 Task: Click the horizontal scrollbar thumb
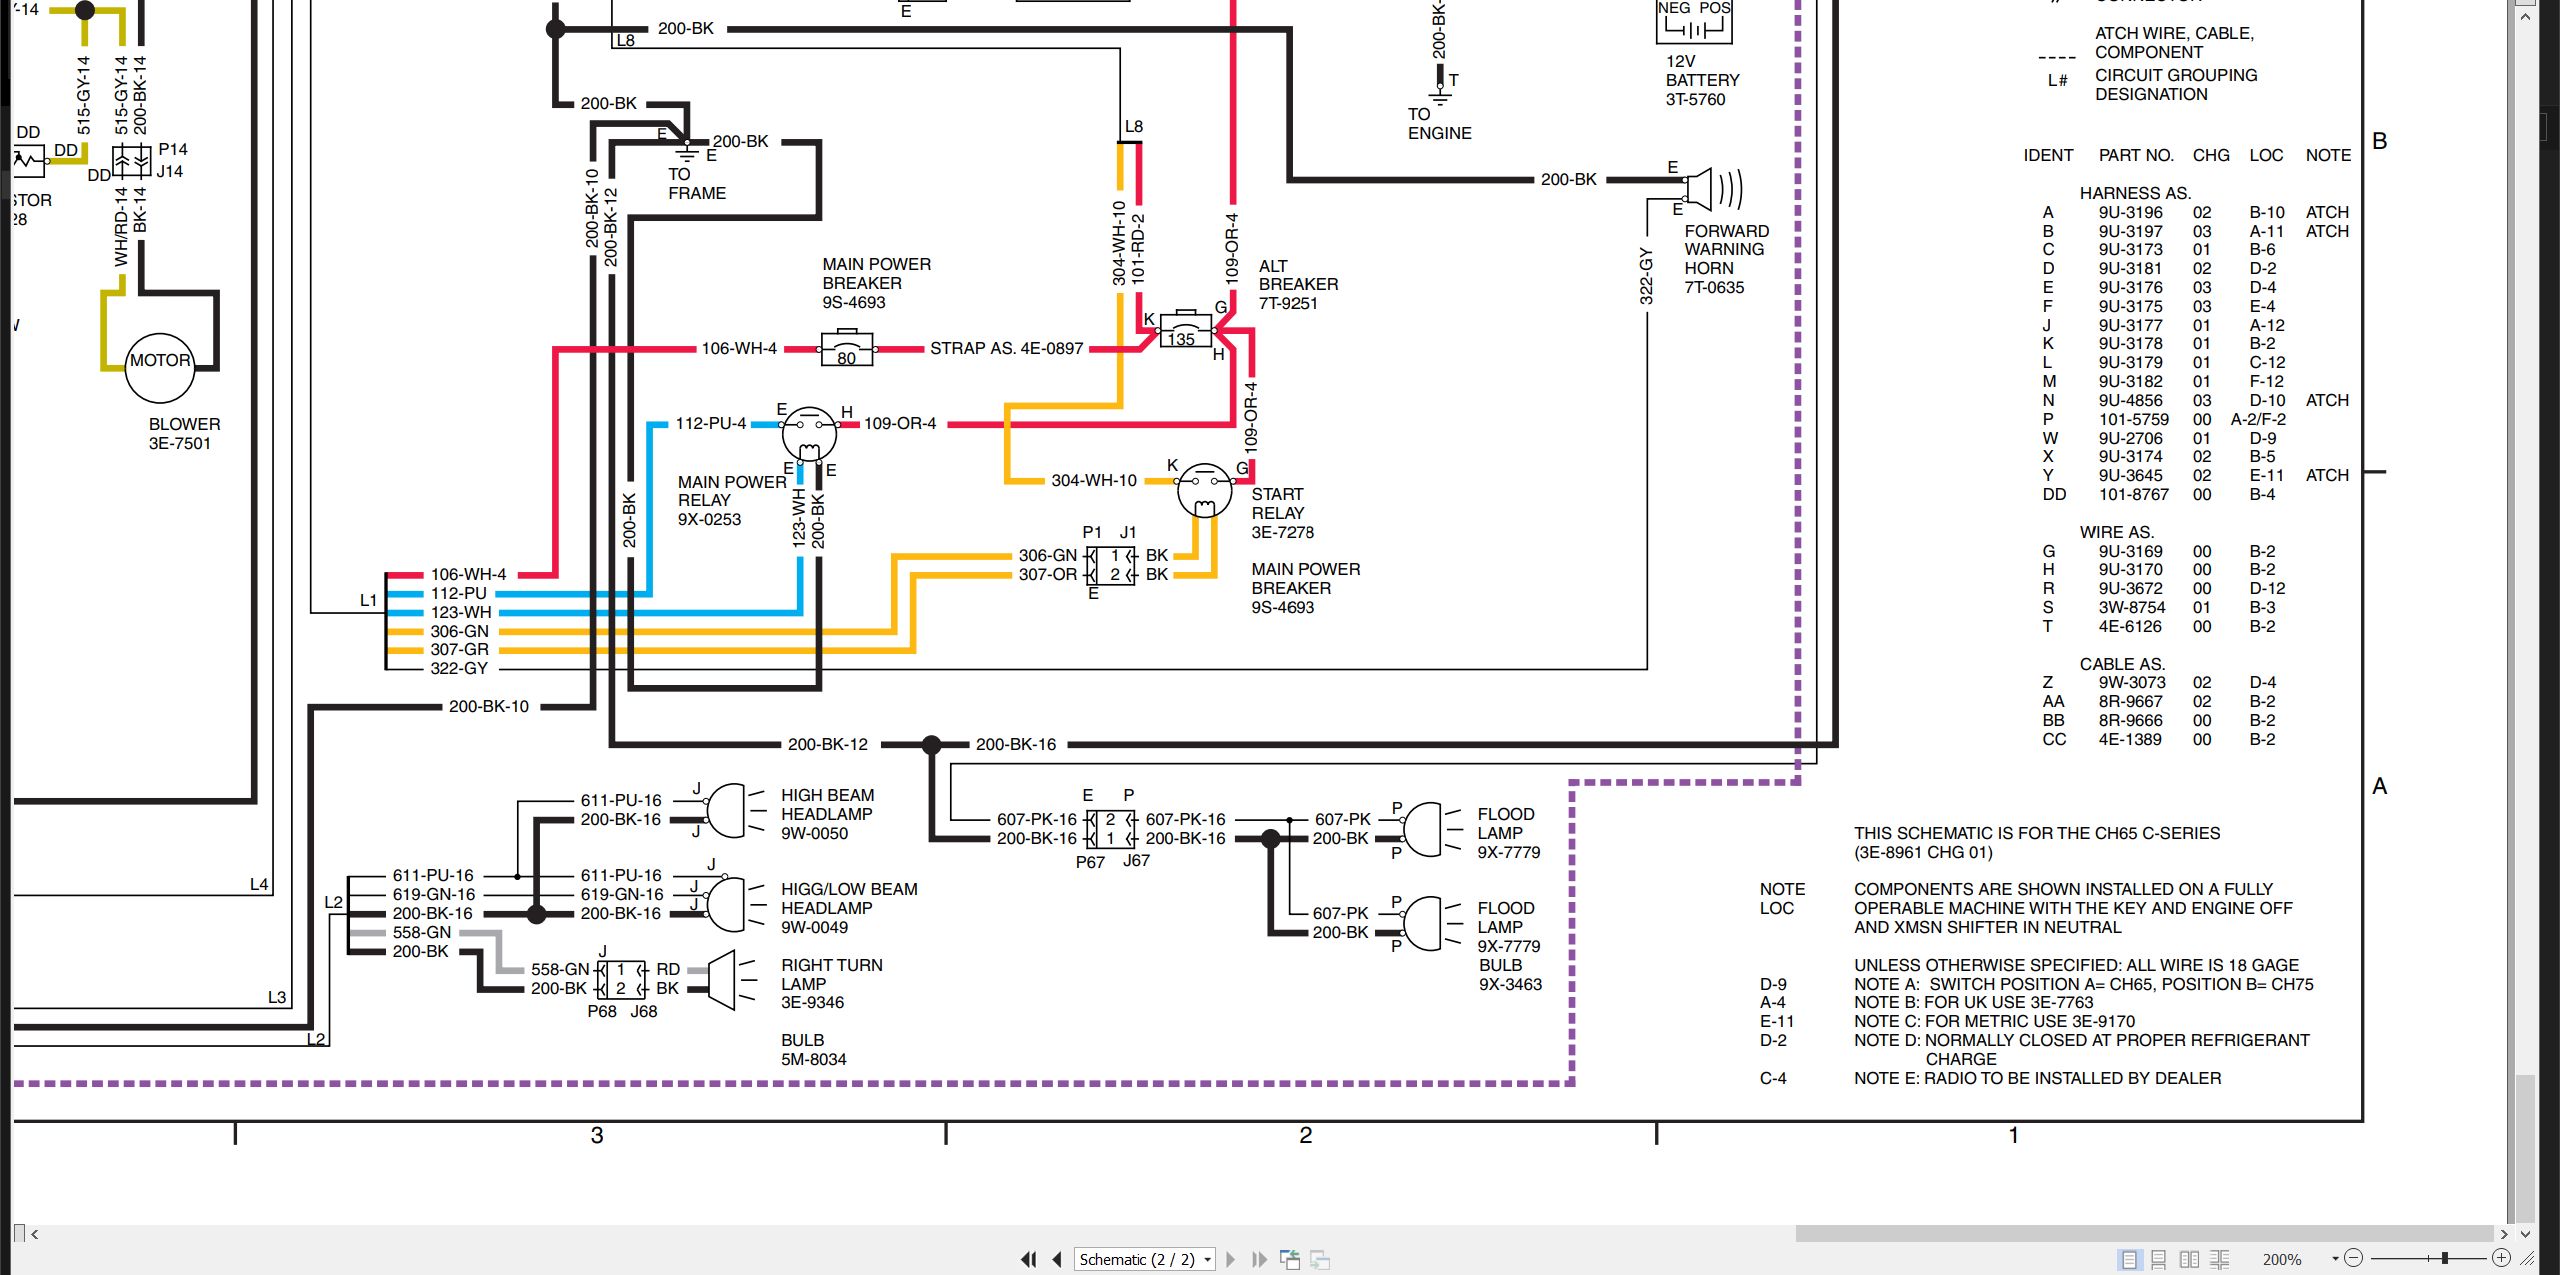2145,1233
